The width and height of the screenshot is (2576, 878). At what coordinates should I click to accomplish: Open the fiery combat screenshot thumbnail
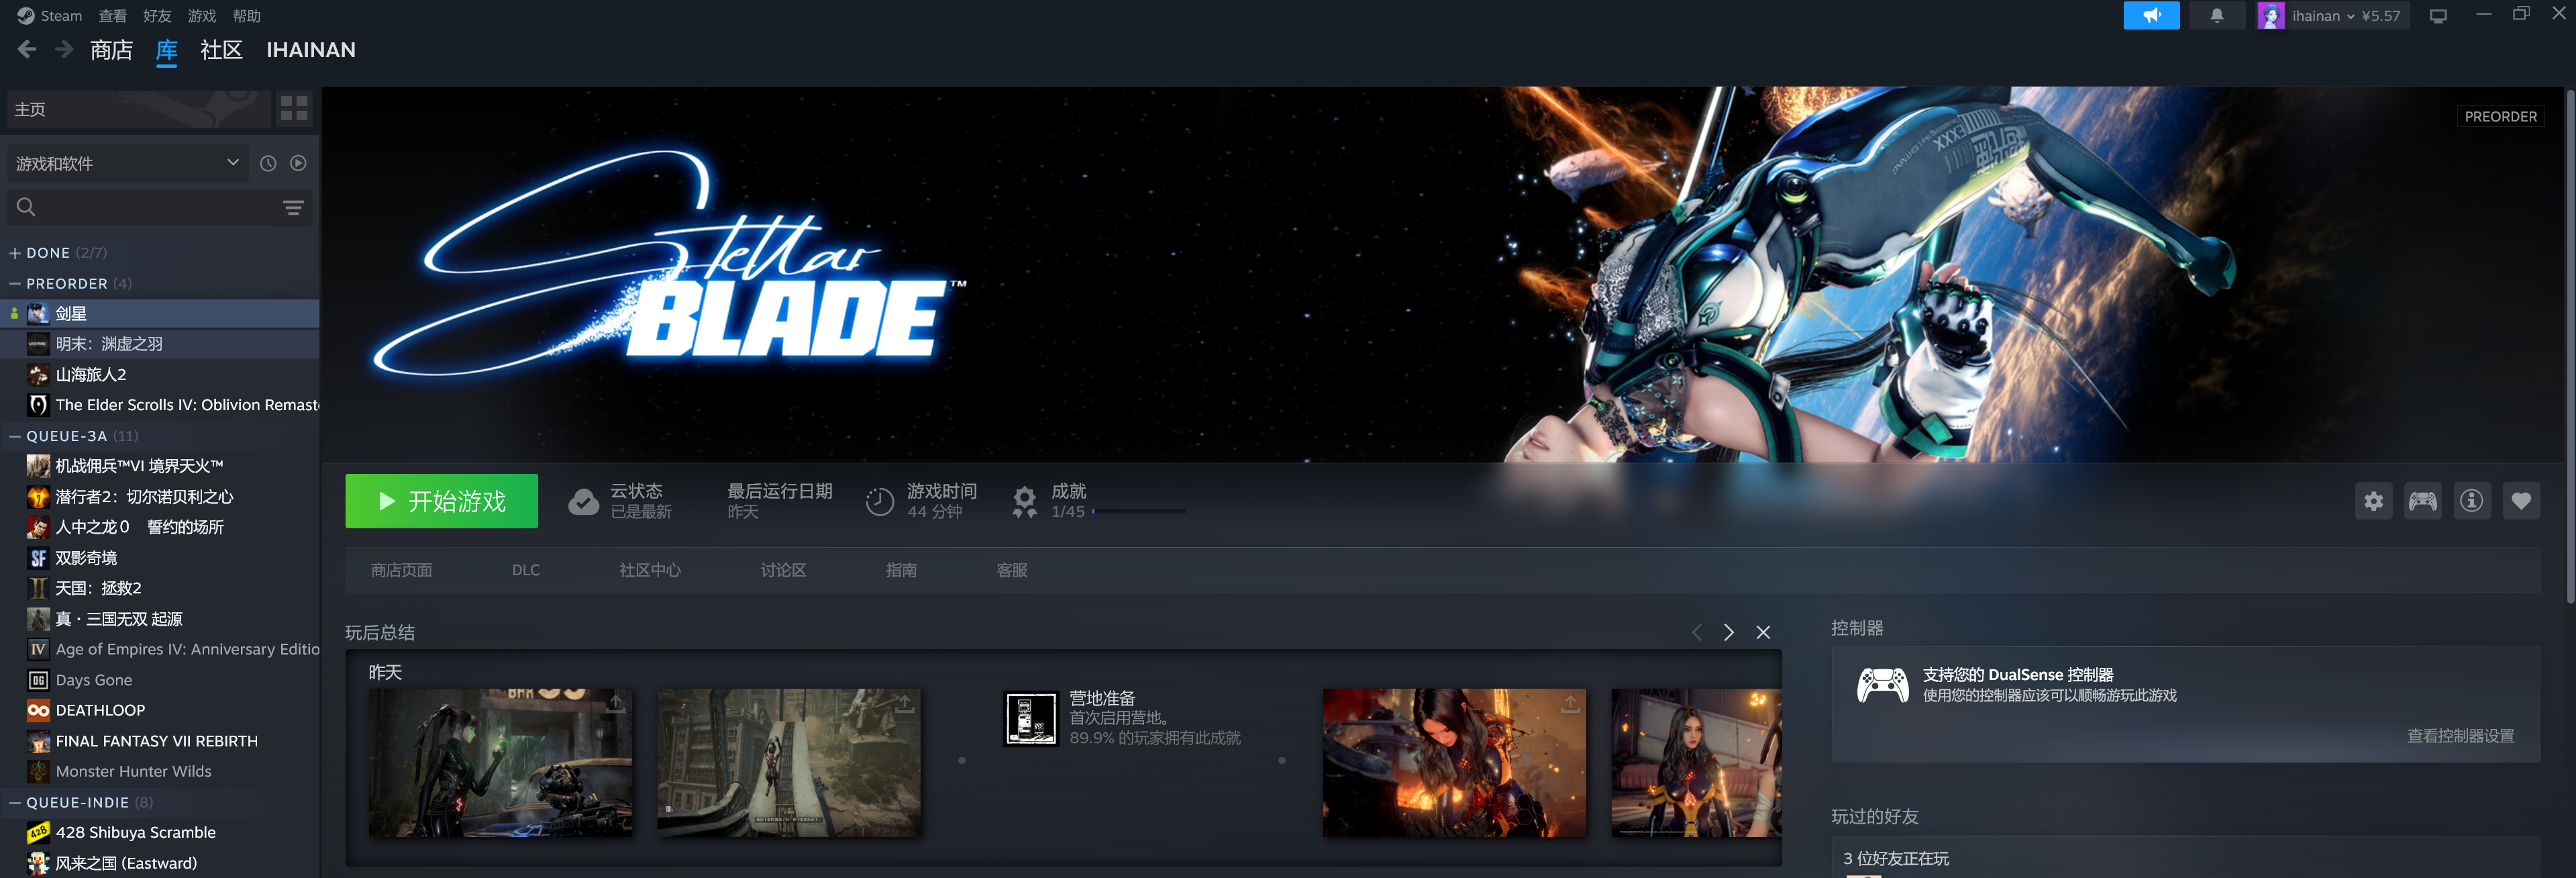tap(1454, 762)
